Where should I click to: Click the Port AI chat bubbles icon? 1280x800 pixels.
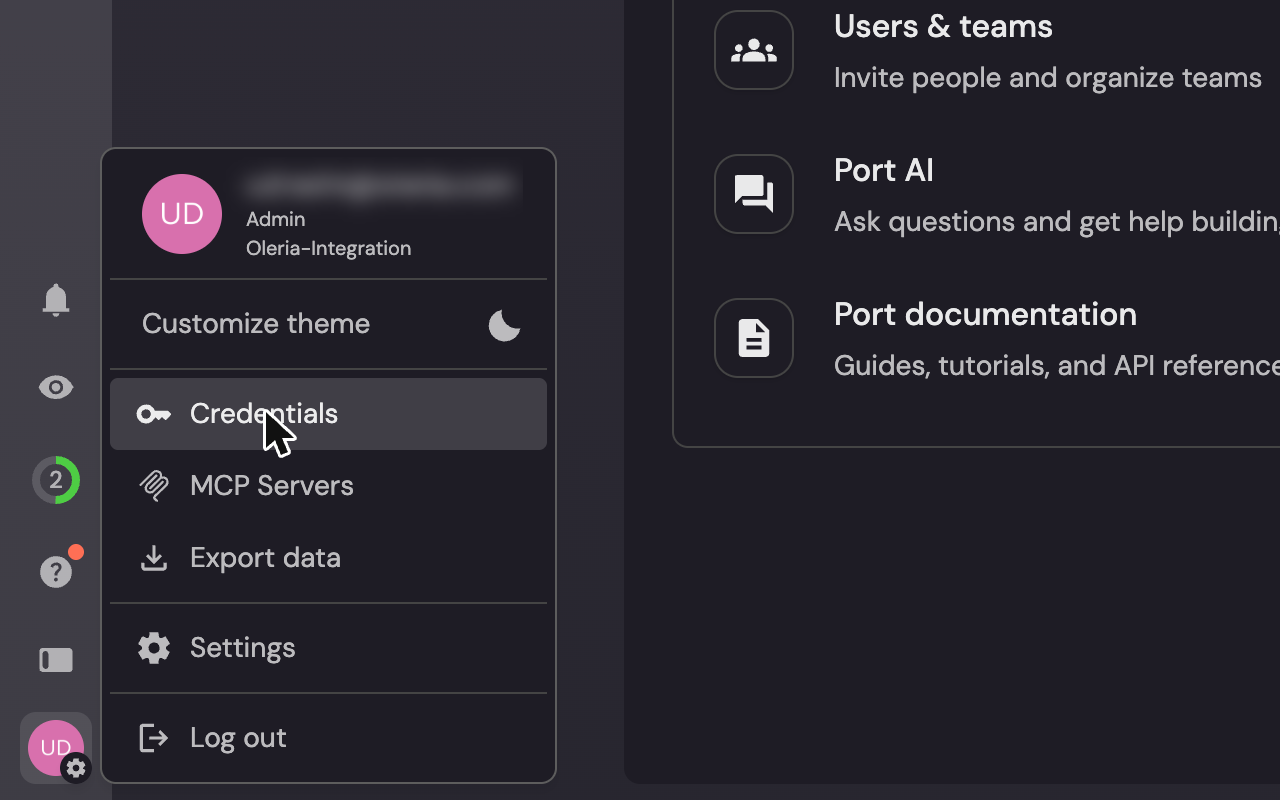[754, 194]
